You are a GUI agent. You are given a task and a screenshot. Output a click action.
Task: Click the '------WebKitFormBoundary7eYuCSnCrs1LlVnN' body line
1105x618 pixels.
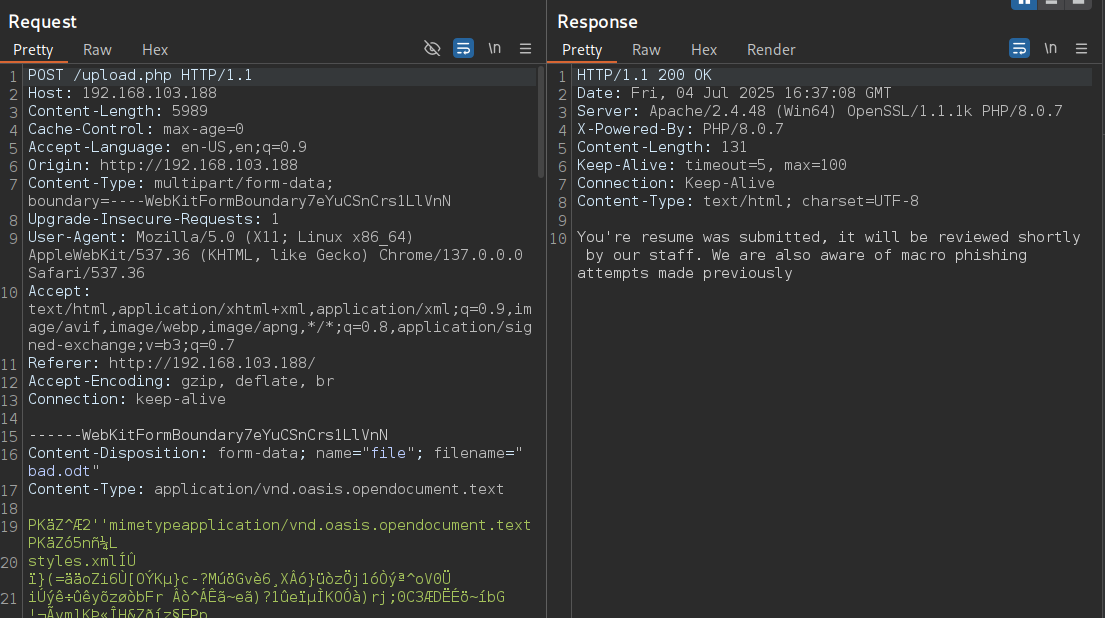(x=208, y=435)
